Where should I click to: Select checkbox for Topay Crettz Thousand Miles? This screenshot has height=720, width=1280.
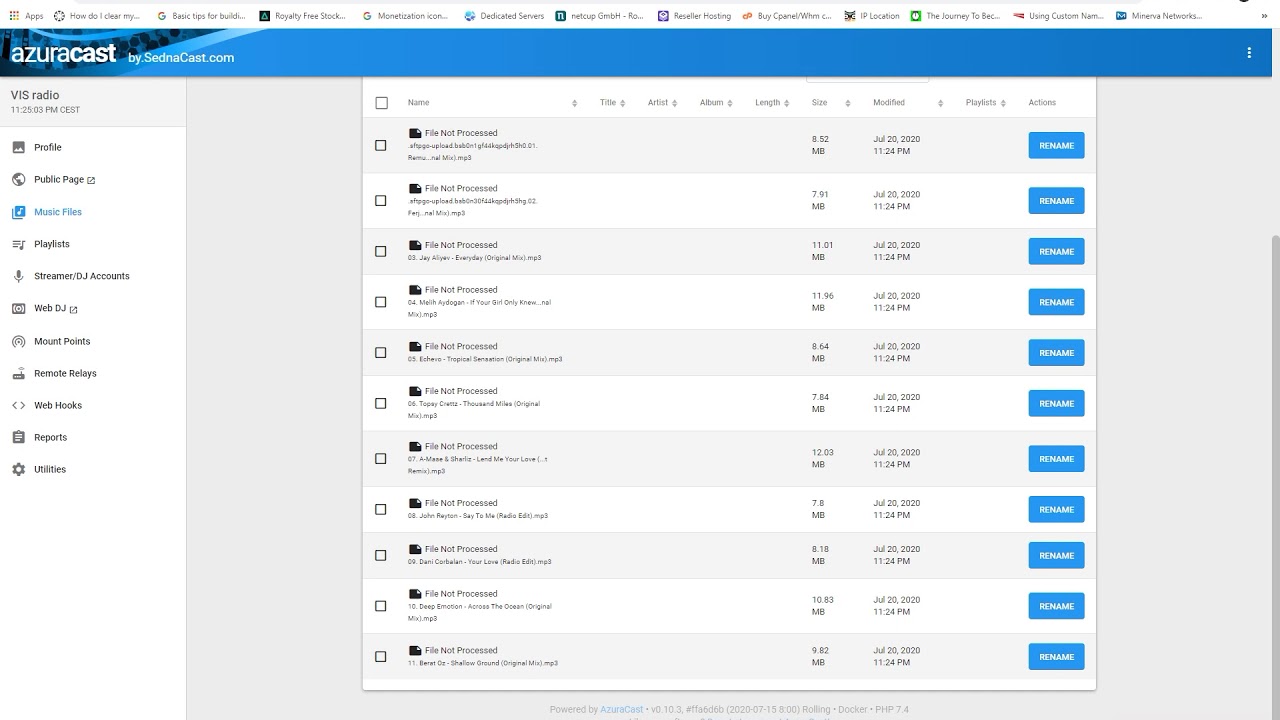click(x=380, y=403)
